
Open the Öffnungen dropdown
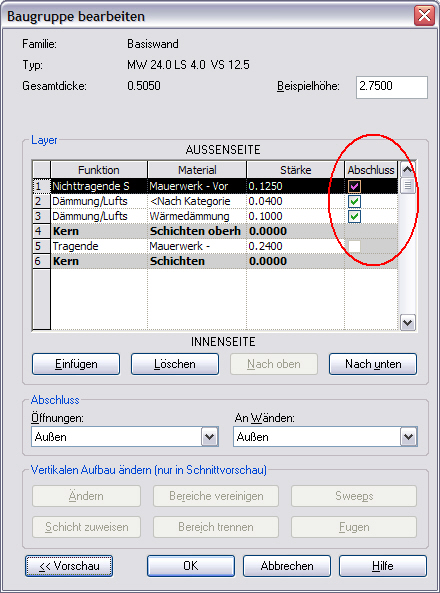[x=210, y=437]
